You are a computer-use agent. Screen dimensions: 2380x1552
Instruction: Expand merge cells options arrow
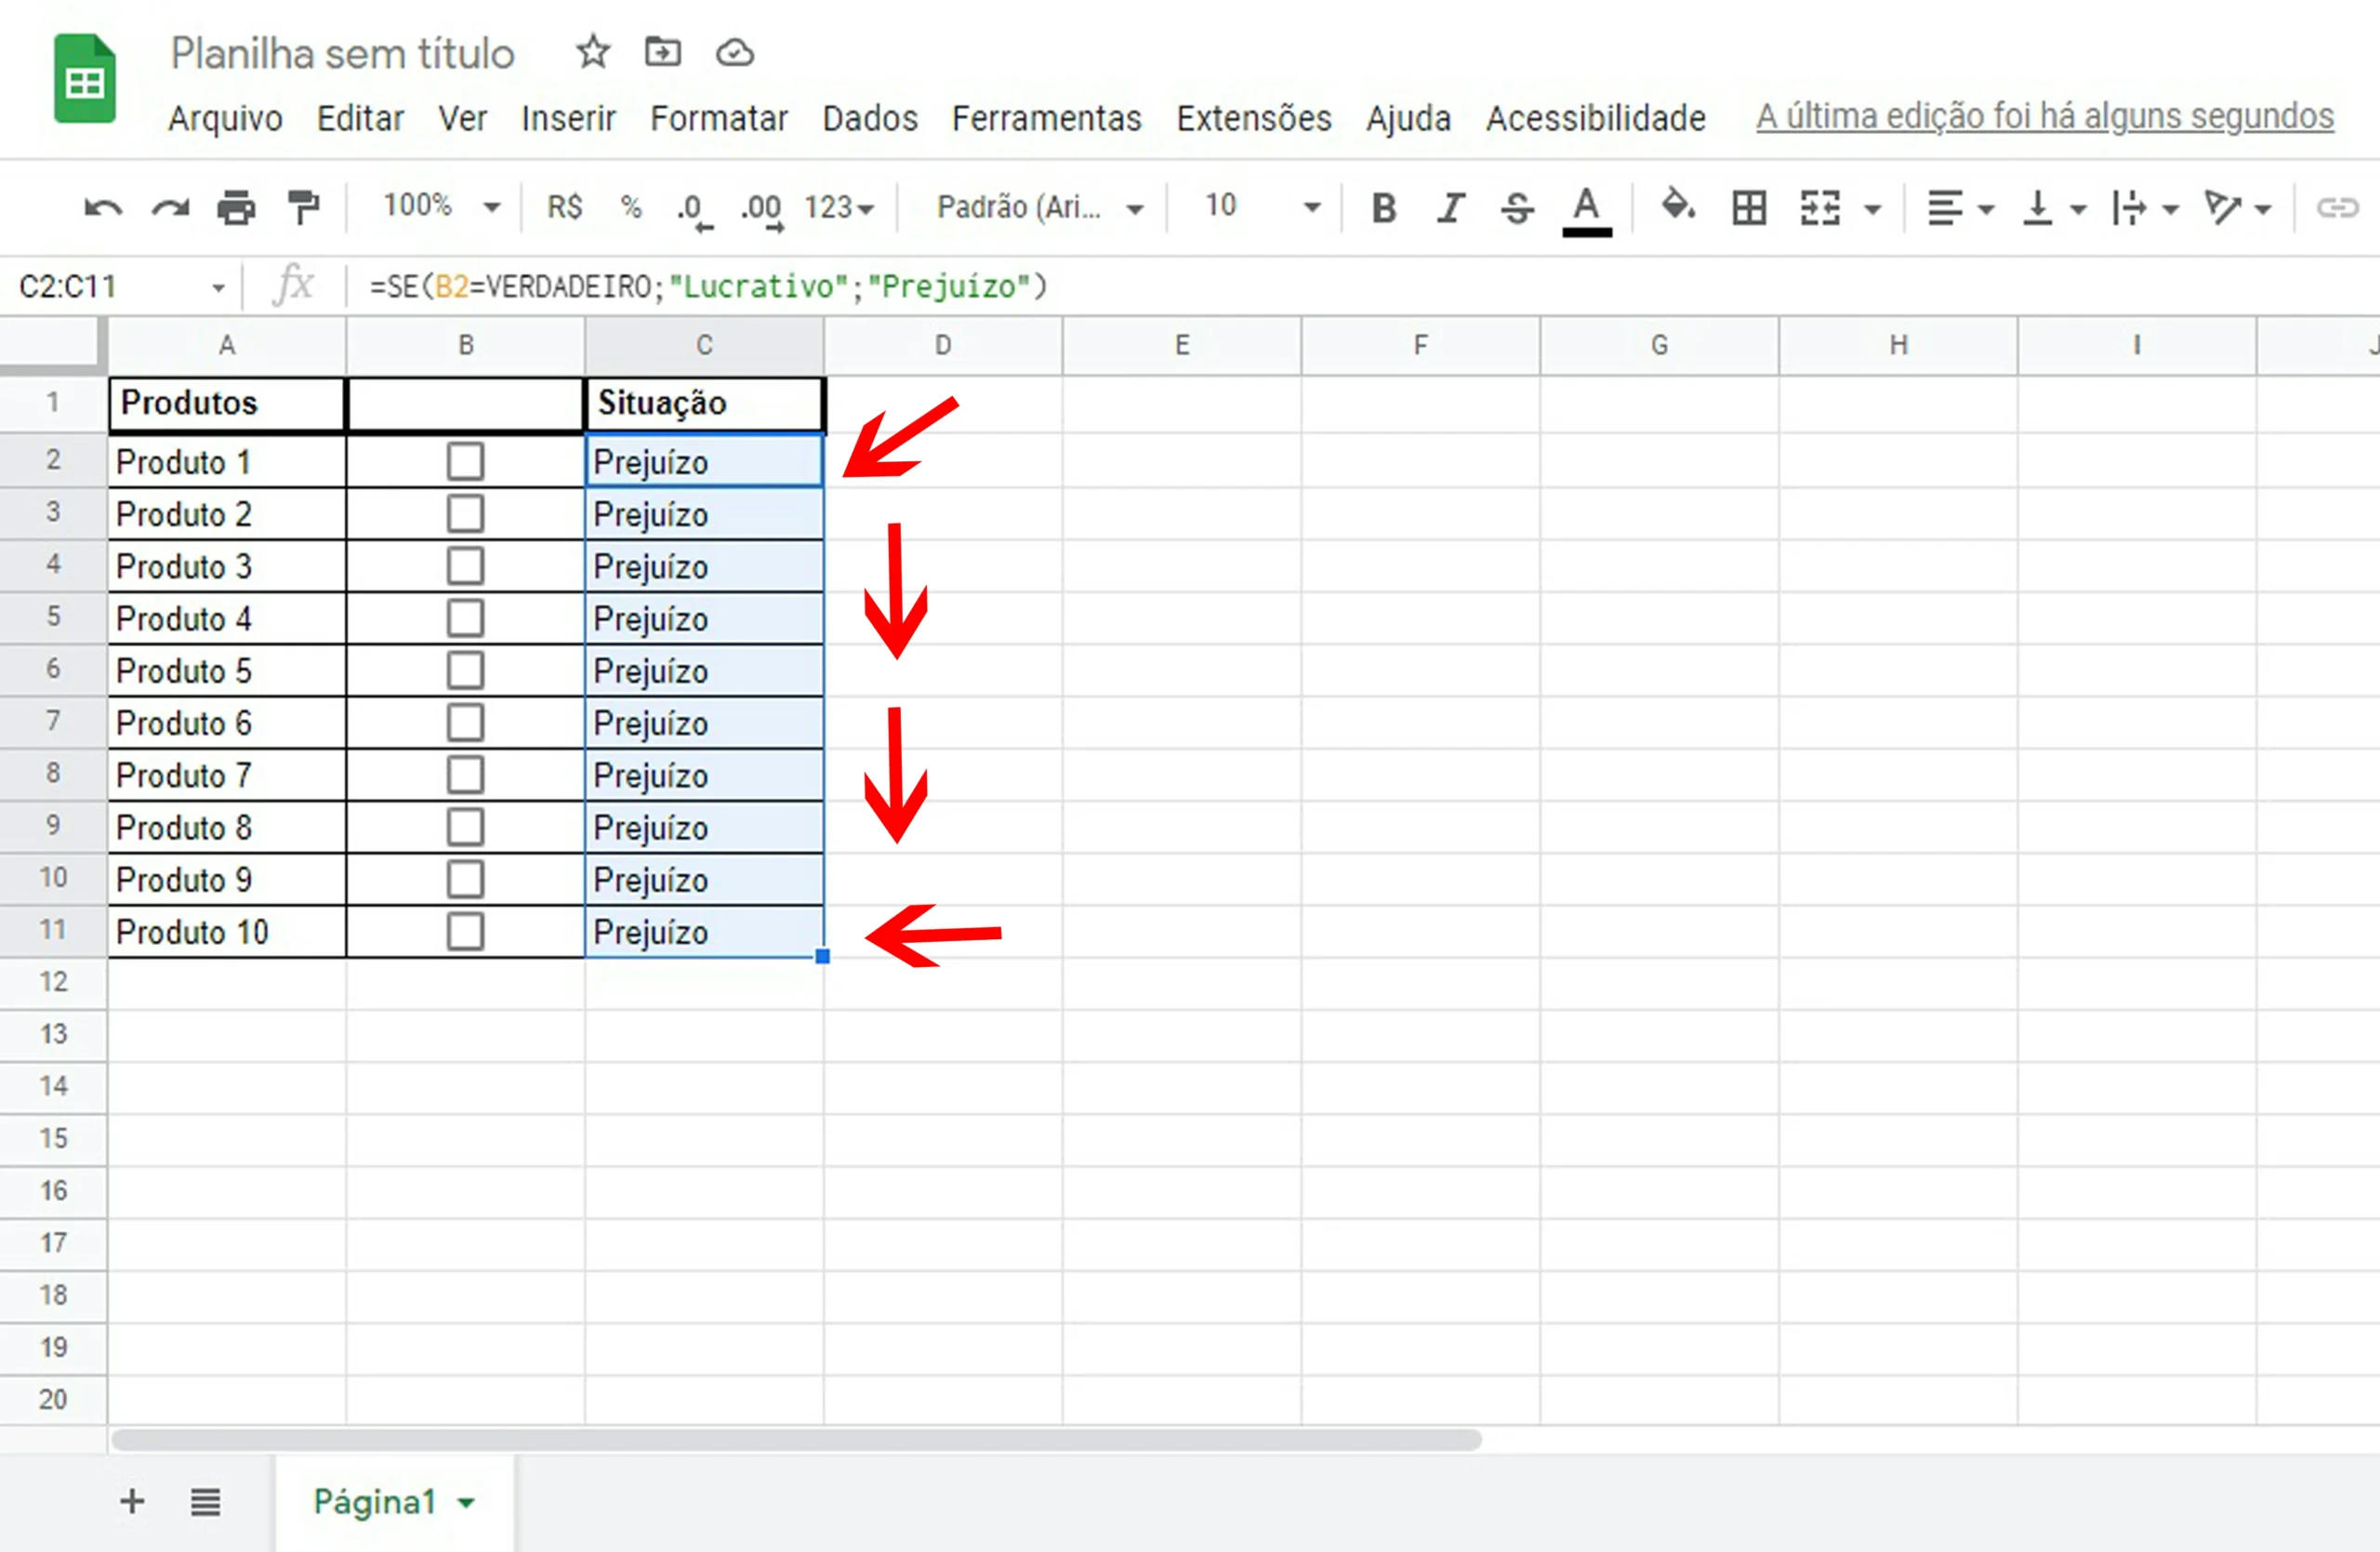point(1873,209)
